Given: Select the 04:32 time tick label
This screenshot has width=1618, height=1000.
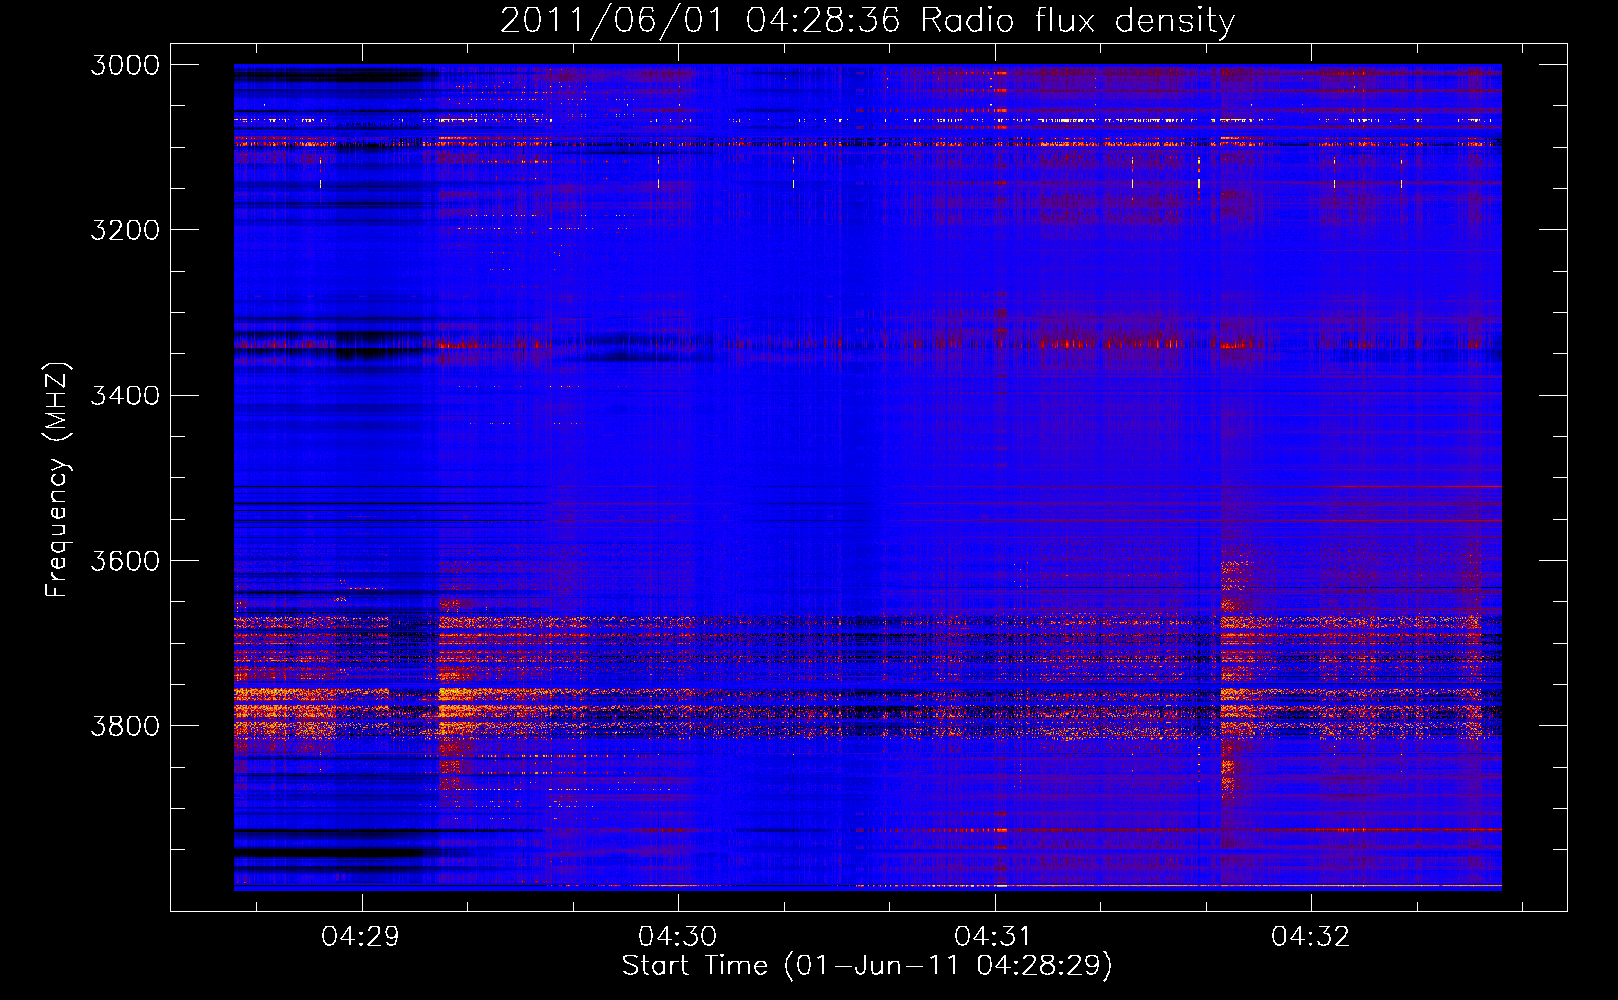Looking at the screenshot, I should [1311, 937].
